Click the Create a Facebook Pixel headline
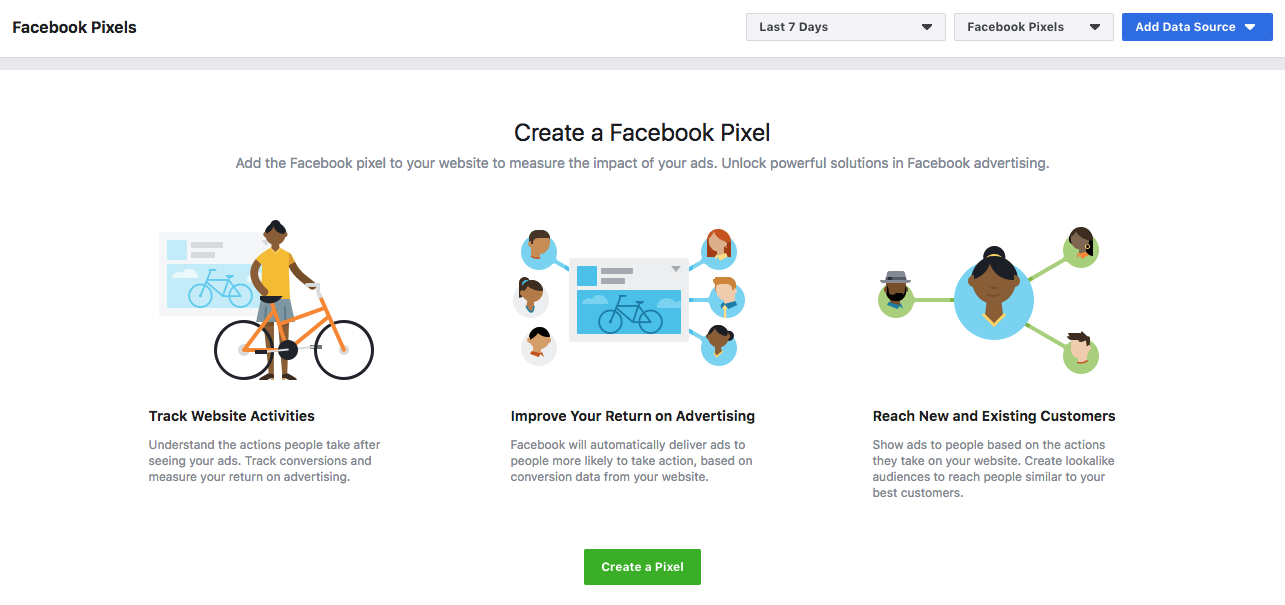Viewport: 1285px width, 605px height. (x=642, y=132)
